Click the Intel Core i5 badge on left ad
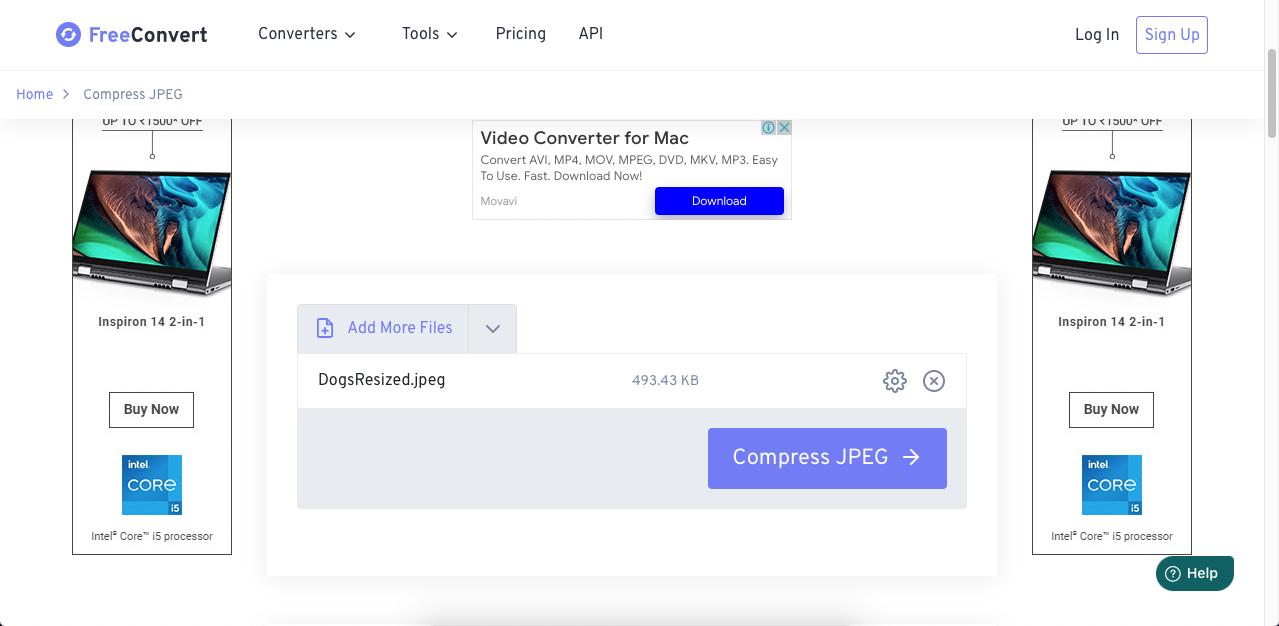Viewport: 1279px width, 626px height. pos(152,485)
